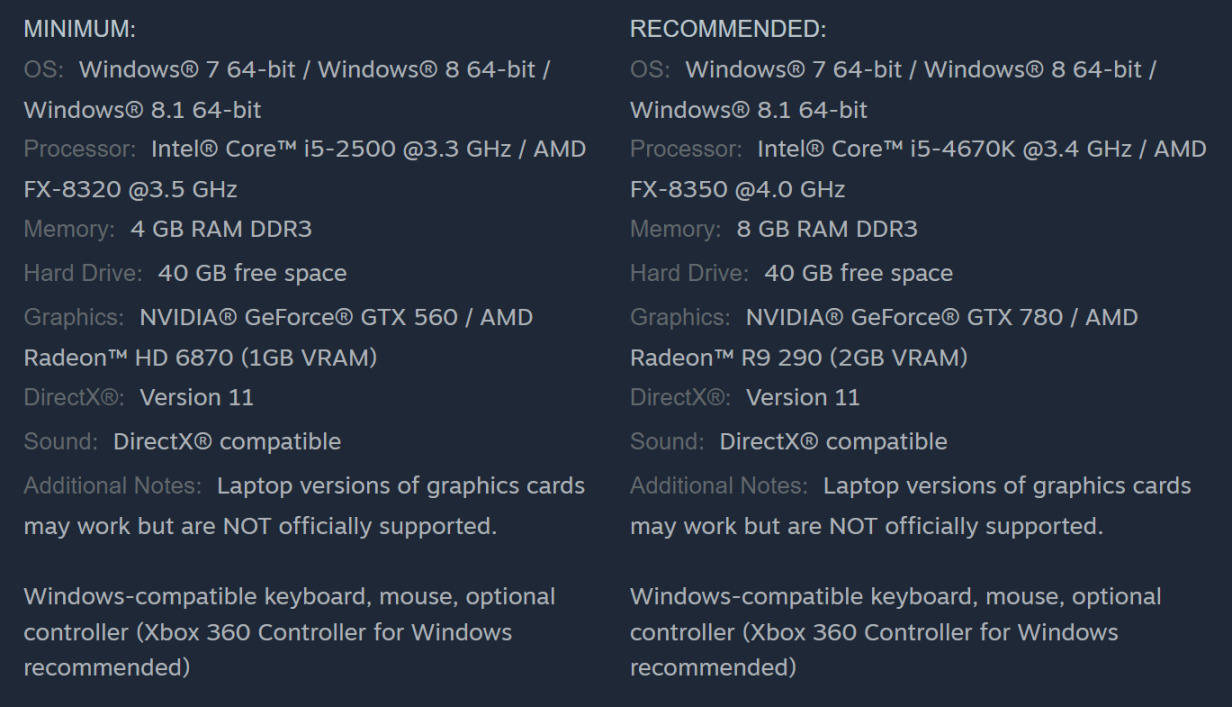This screenshot has height=707, width=1232.
Task: Click the recommended Processor label
Action: coord(687,150)
